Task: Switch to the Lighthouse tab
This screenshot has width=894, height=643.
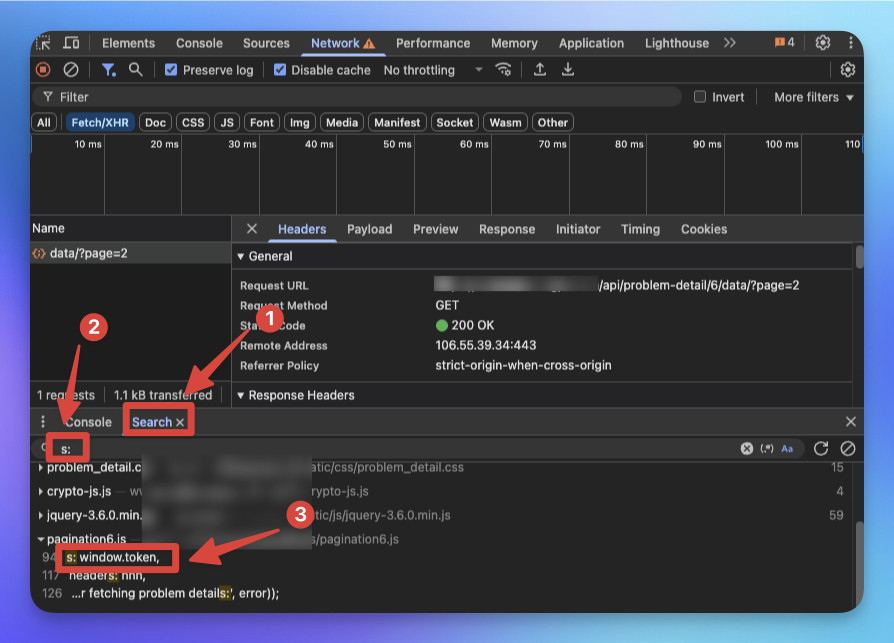Action: [x=677, y=43]
